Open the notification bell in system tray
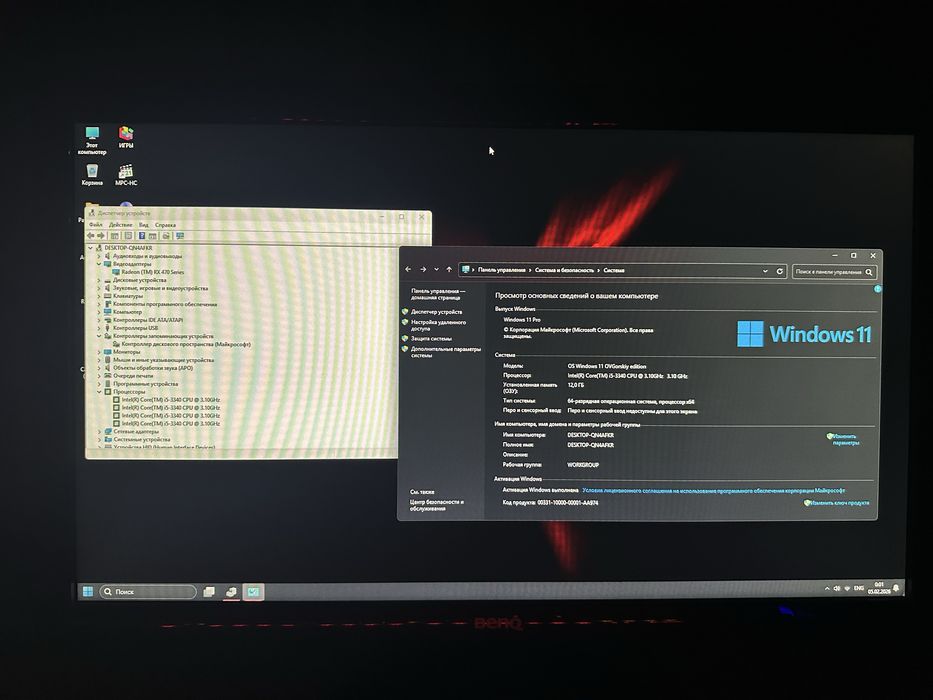 (896, 589)
